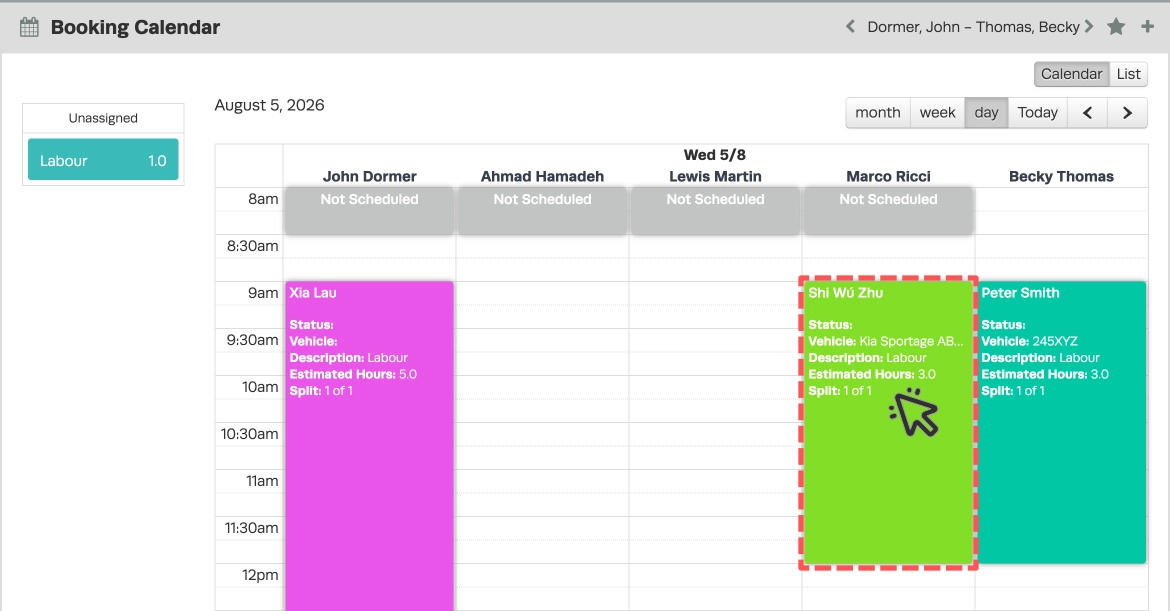The height and width of the screenshot is (611, 1170).
Task: Click the Lewis Martin column header
Action: tap(716, 177)
